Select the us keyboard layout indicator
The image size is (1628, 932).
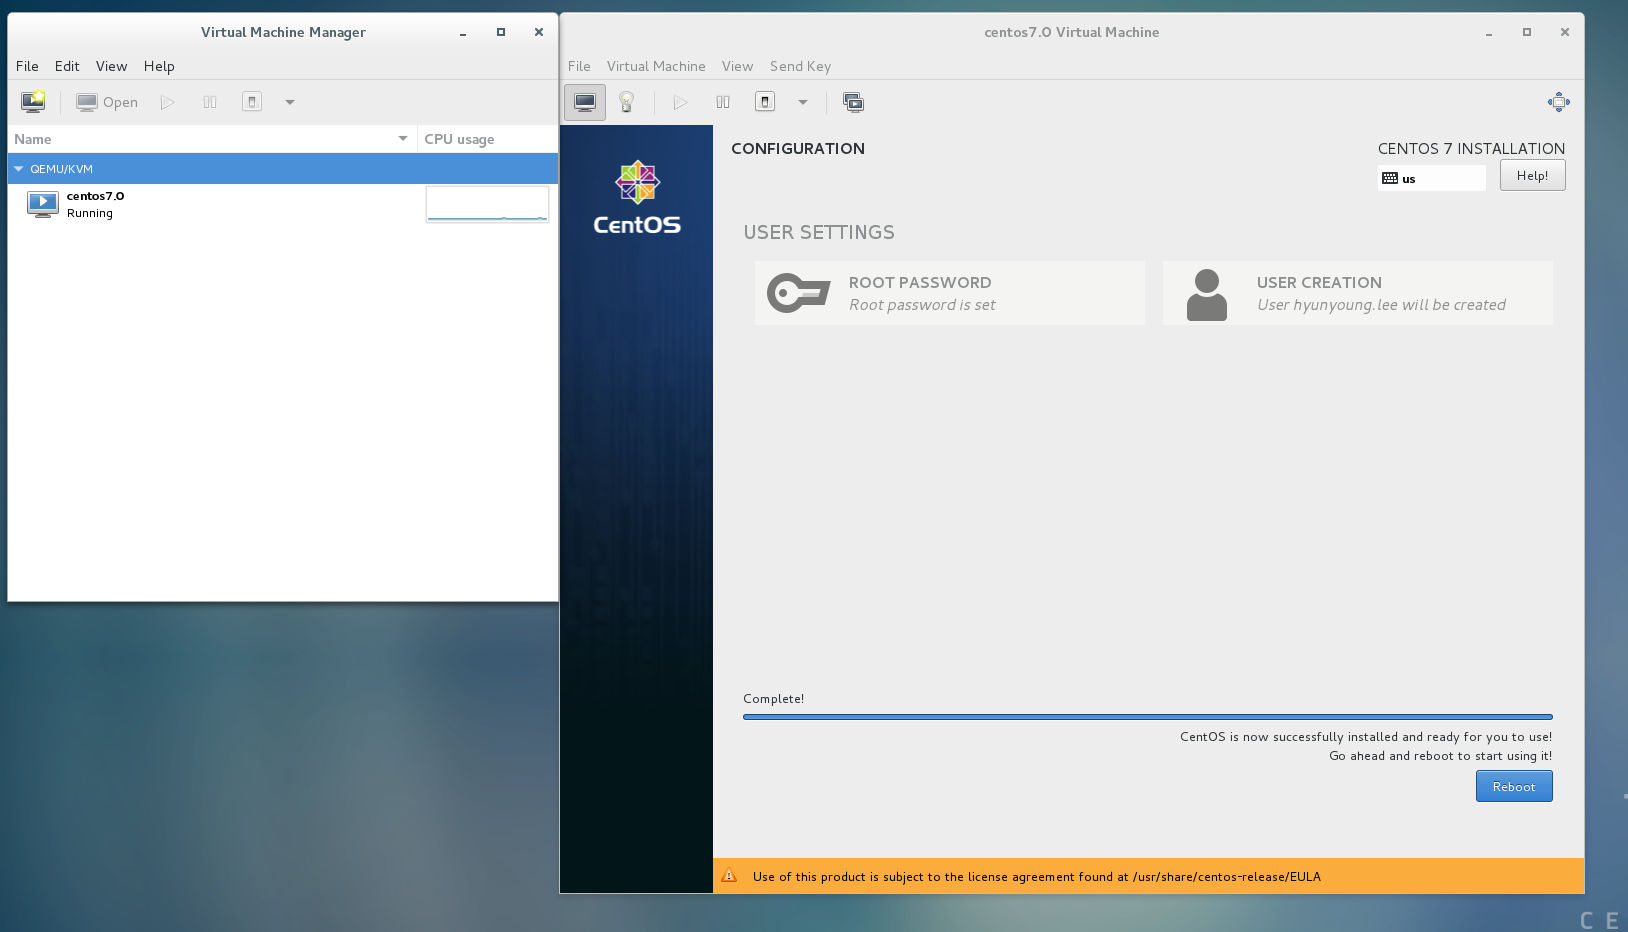pyautogui.click(x=1431, y=177)
